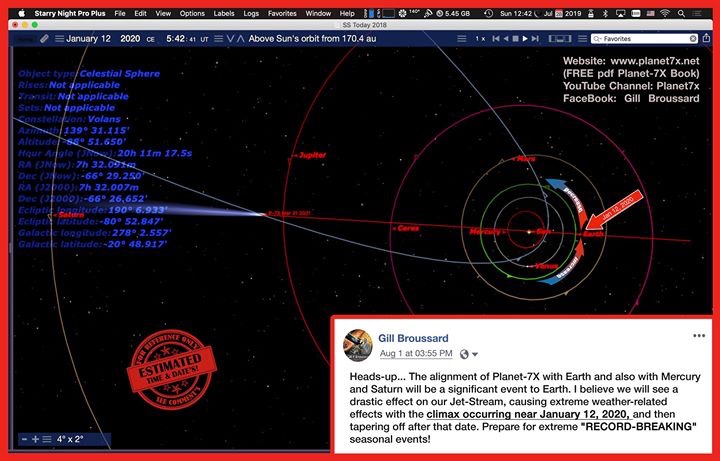Click the AirPlay display icon in menu bar
Screen dimensions: 720x461
(x=620, y=13)
